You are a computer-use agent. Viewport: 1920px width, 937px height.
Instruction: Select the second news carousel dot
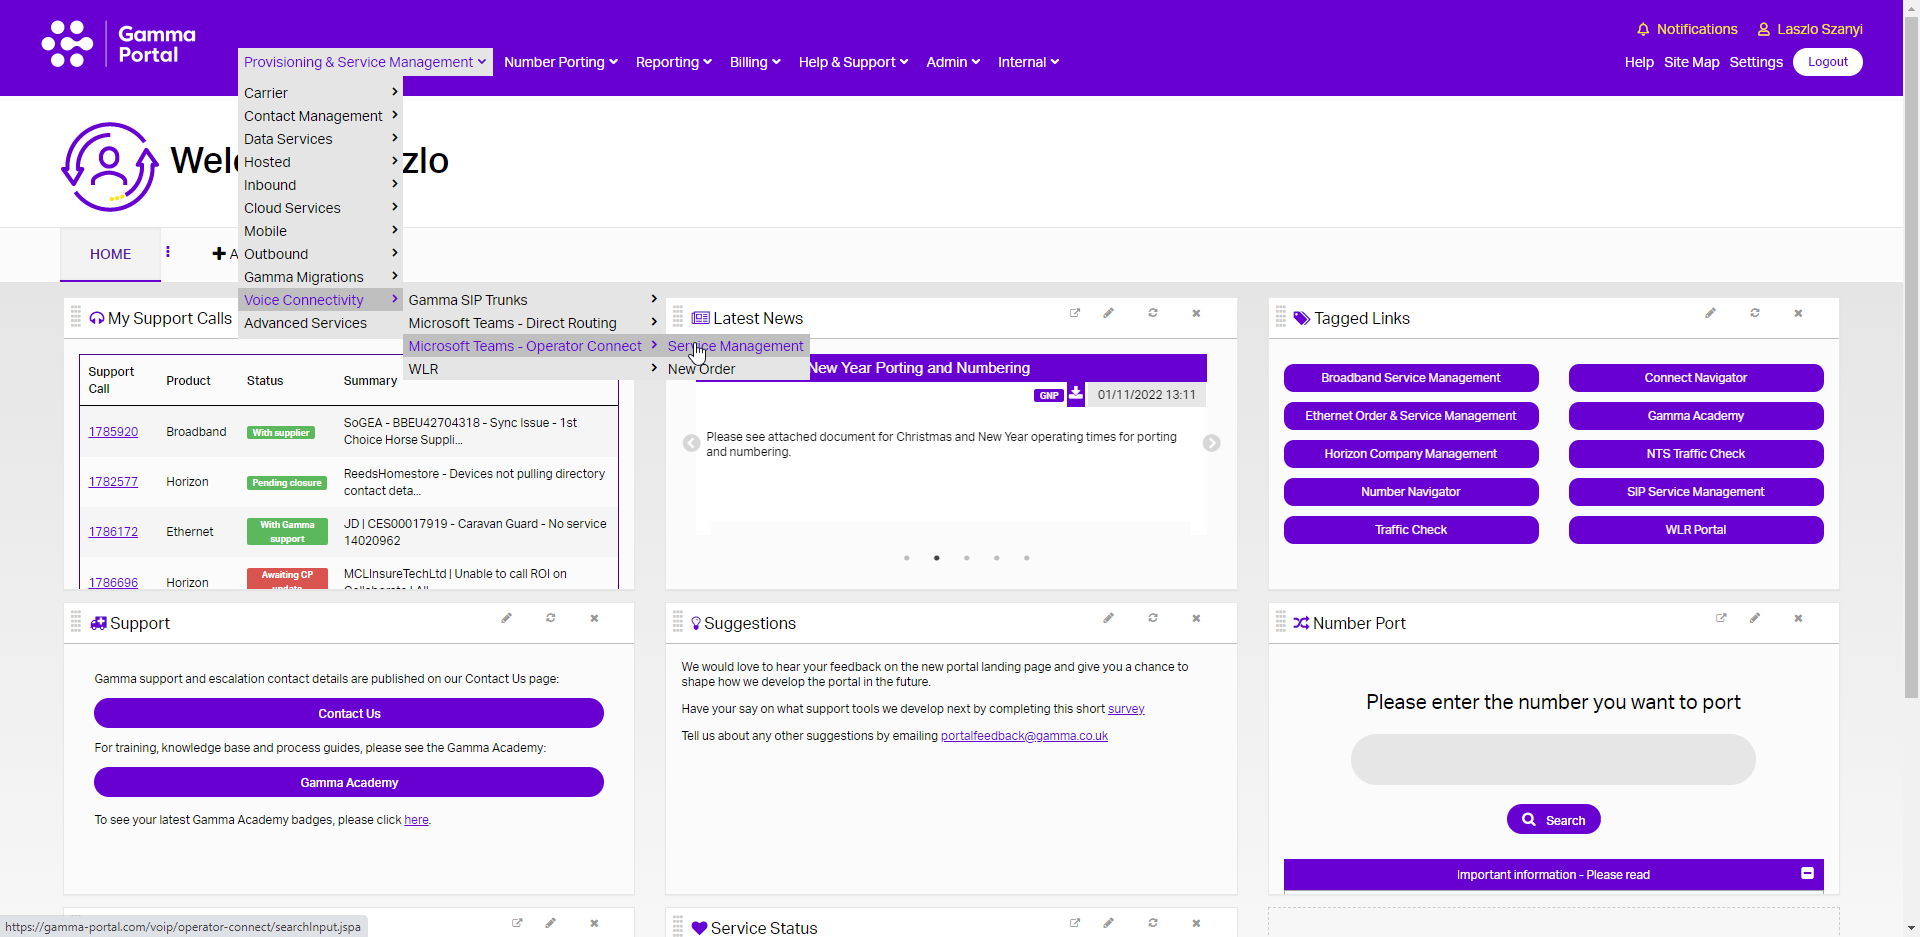(937, 558)
